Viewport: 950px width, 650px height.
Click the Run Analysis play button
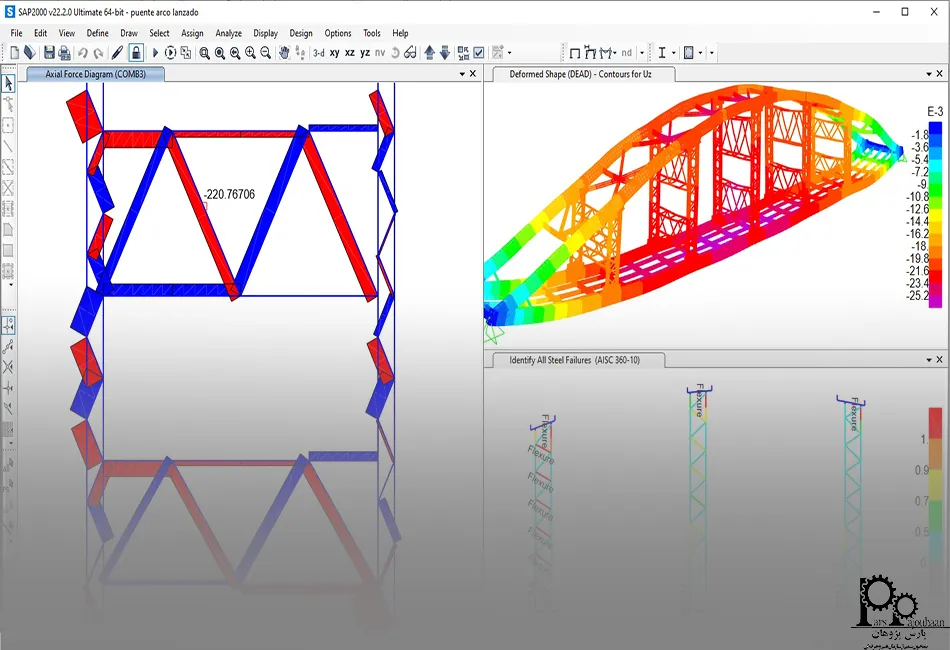pos(154,53)
